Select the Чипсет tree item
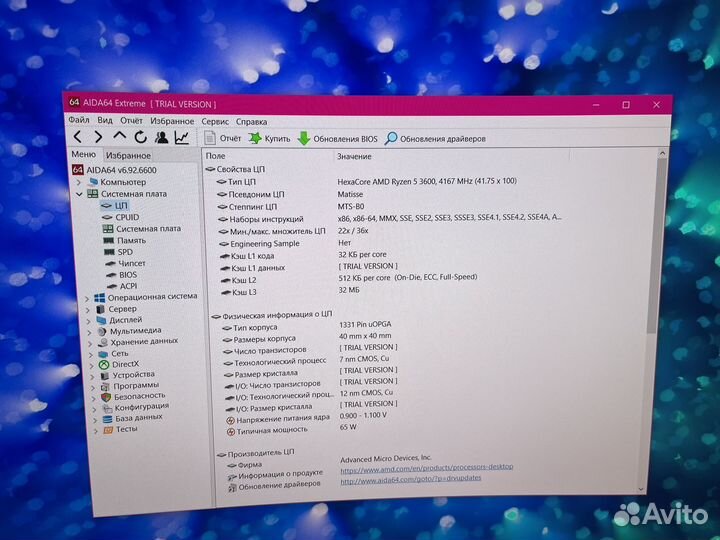 (125, 263)
